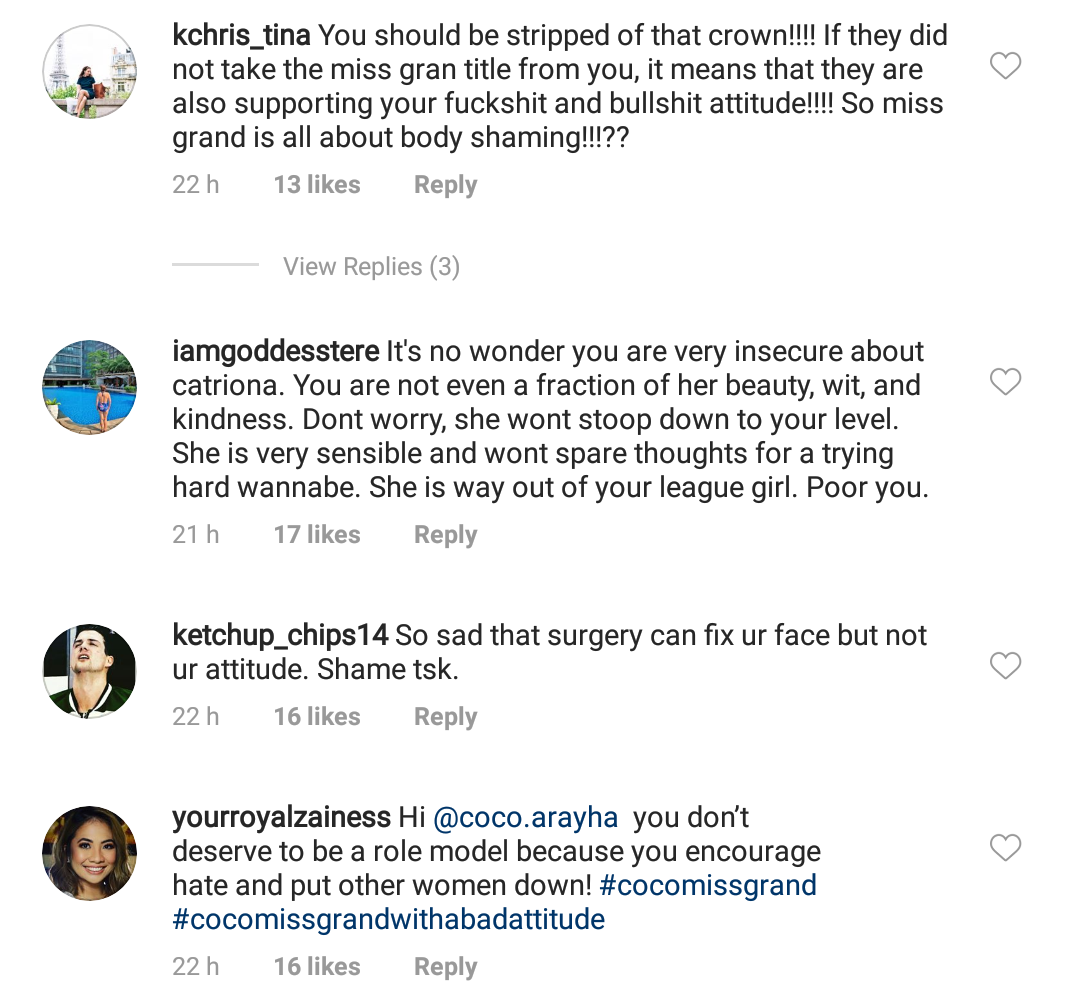View ketchup_chips14's profile photo
The image size is (1080, 1007).
89,671
